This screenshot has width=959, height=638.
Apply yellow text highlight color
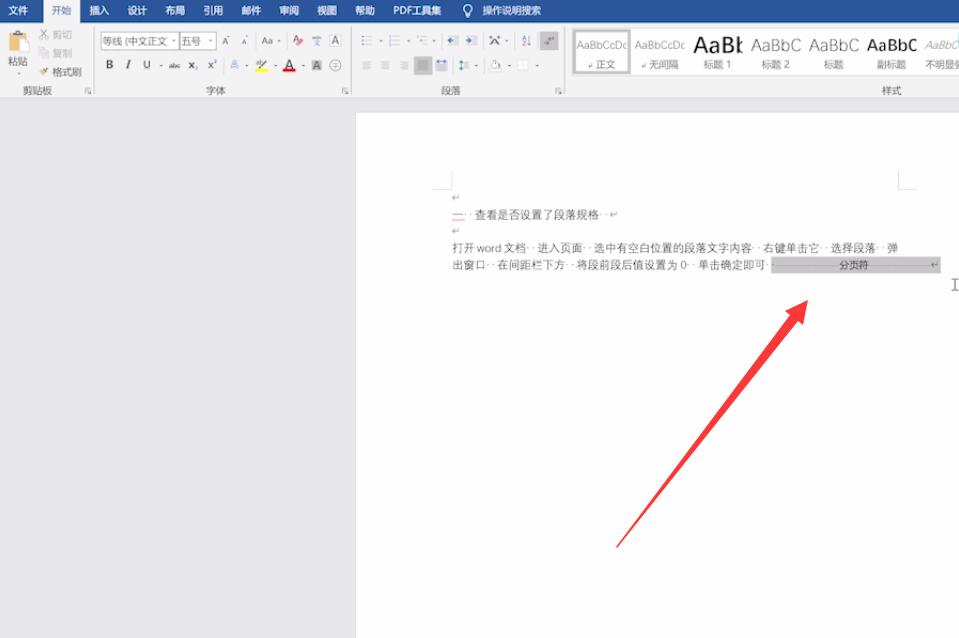click(x=261, y=65)
